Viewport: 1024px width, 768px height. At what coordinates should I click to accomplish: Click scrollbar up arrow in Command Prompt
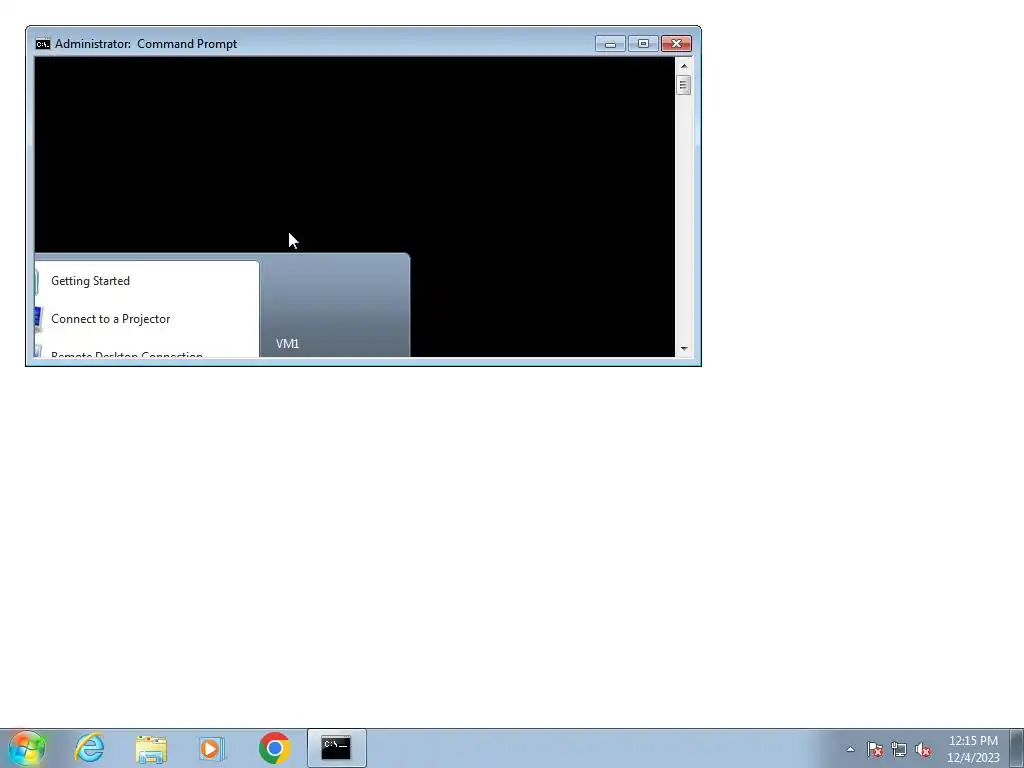click(684, 65)
